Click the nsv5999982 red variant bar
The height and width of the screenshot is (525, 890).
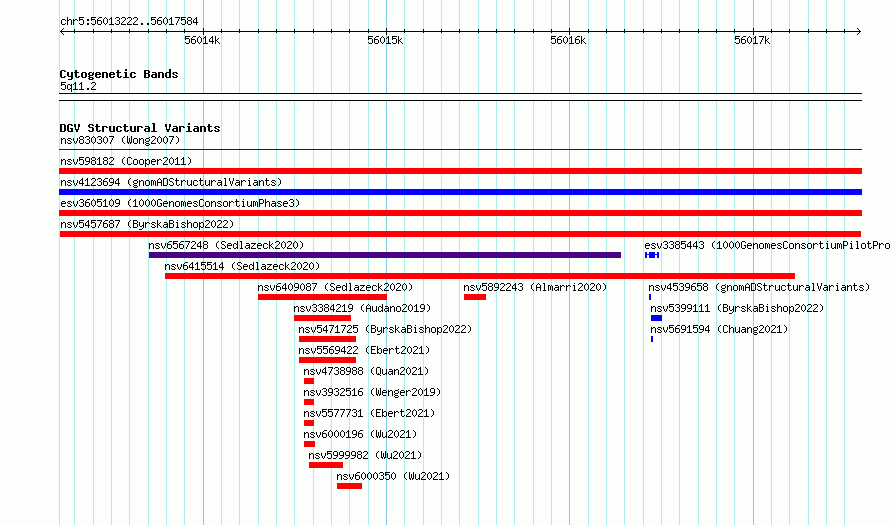click(326, 465)
